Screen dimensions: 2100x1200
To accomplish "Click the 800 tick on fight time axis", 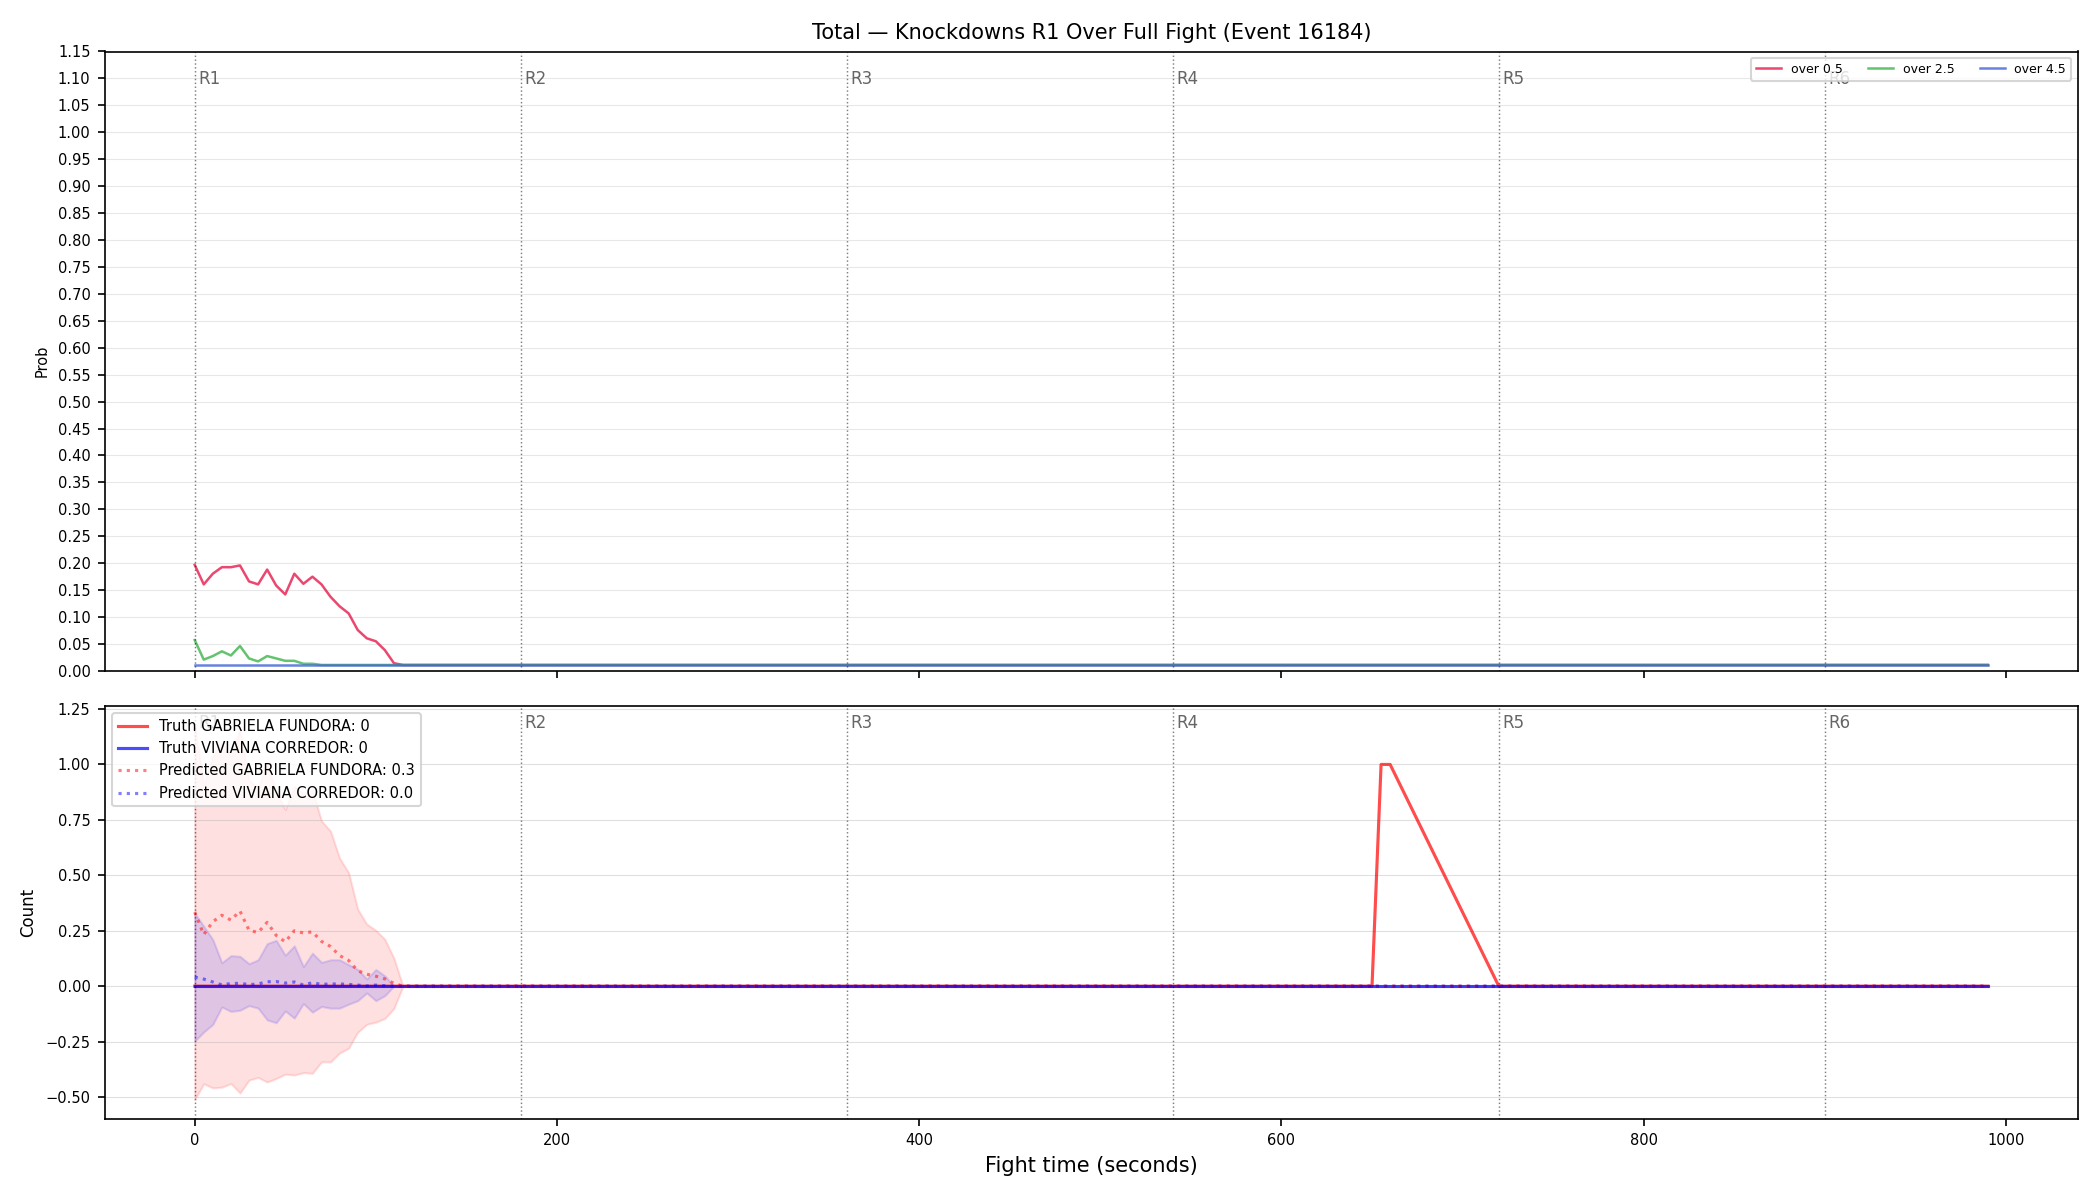I will point(1643,1140).
